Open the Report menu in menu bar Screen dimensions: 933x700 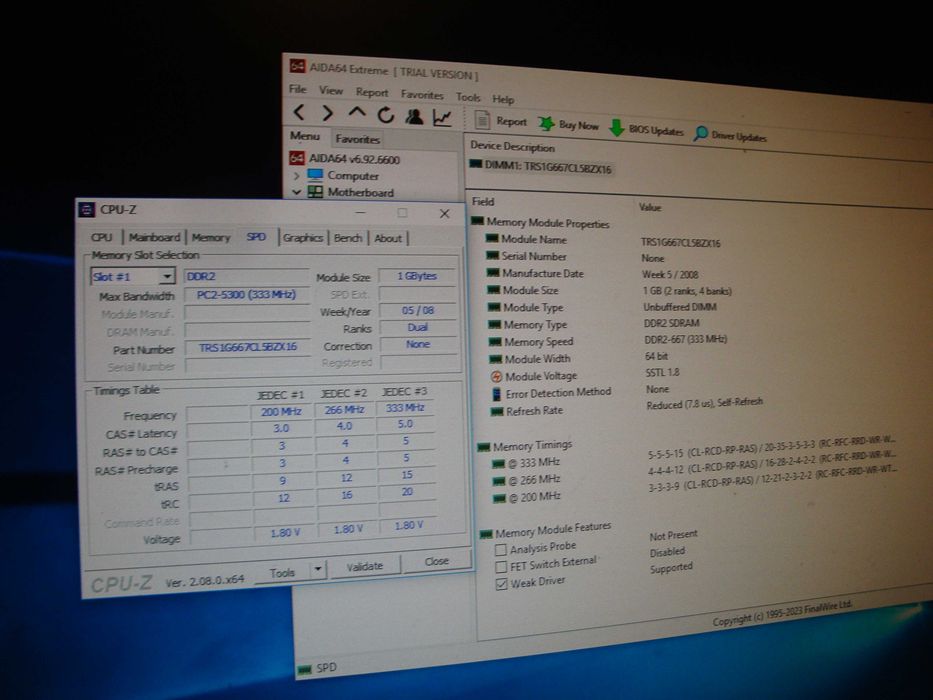(372, 92)
